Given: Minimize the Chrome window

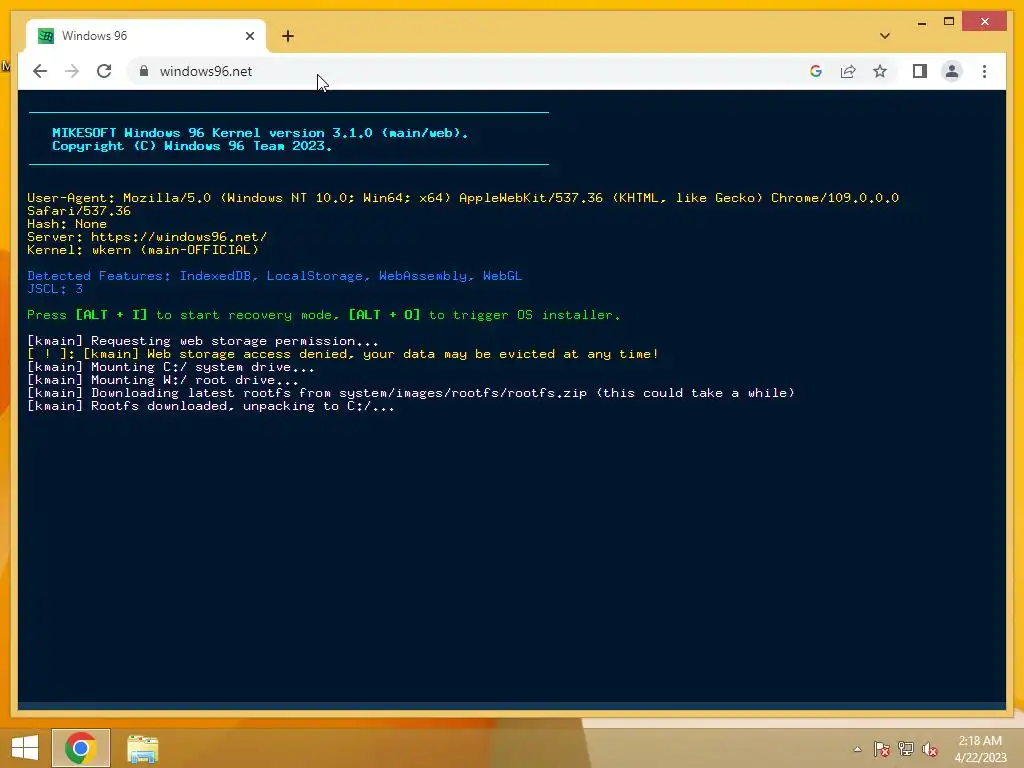Looking at the screenshot, I should tap(921, 22).
